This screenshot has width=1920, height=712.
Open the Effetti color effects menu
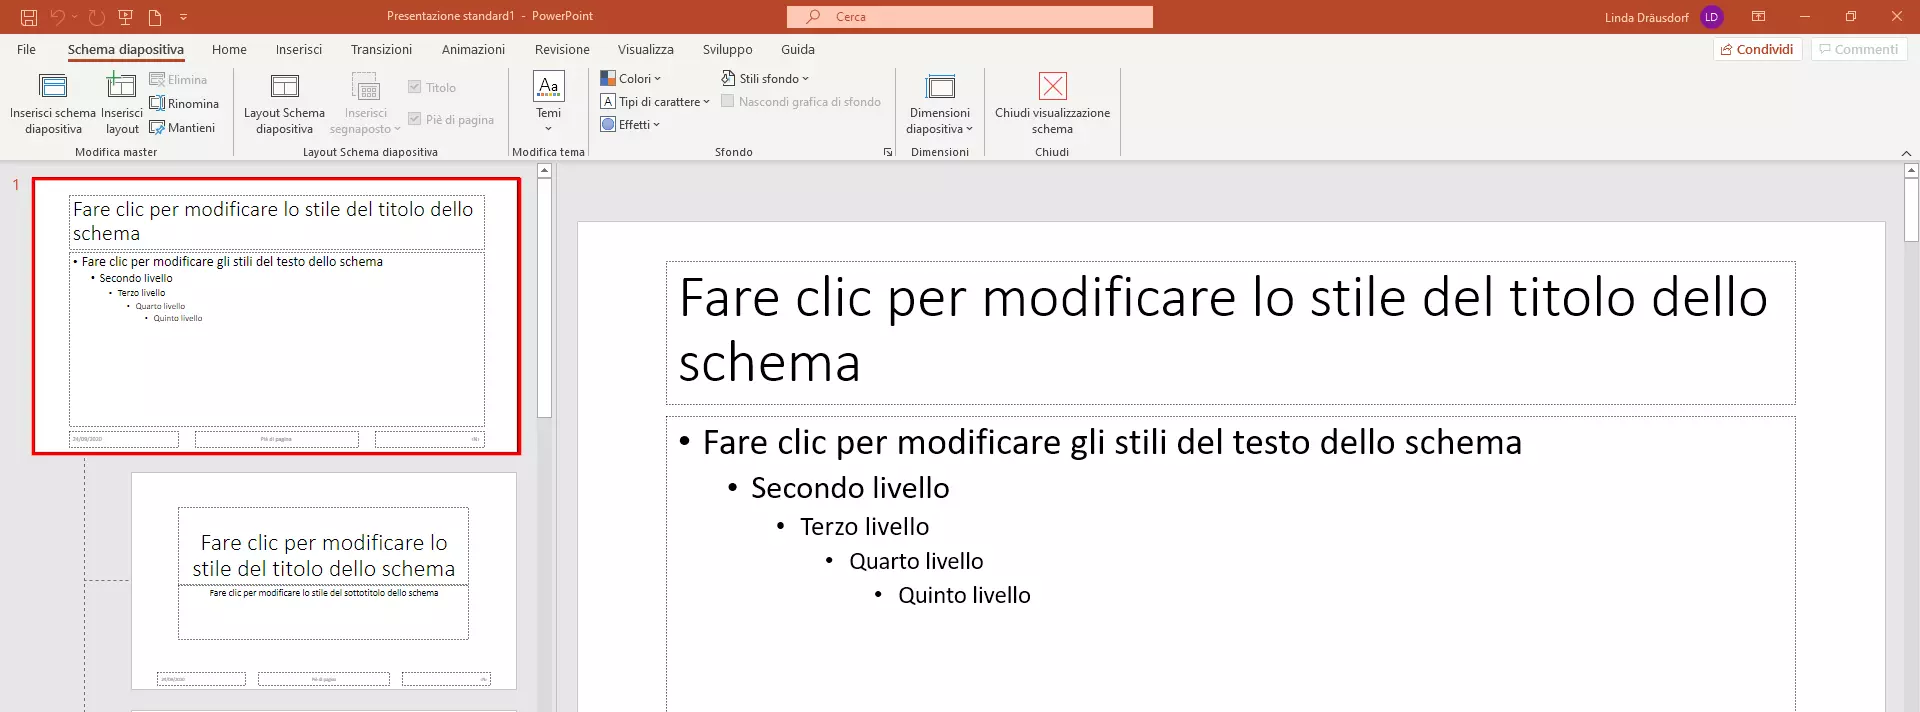(631, 124)
